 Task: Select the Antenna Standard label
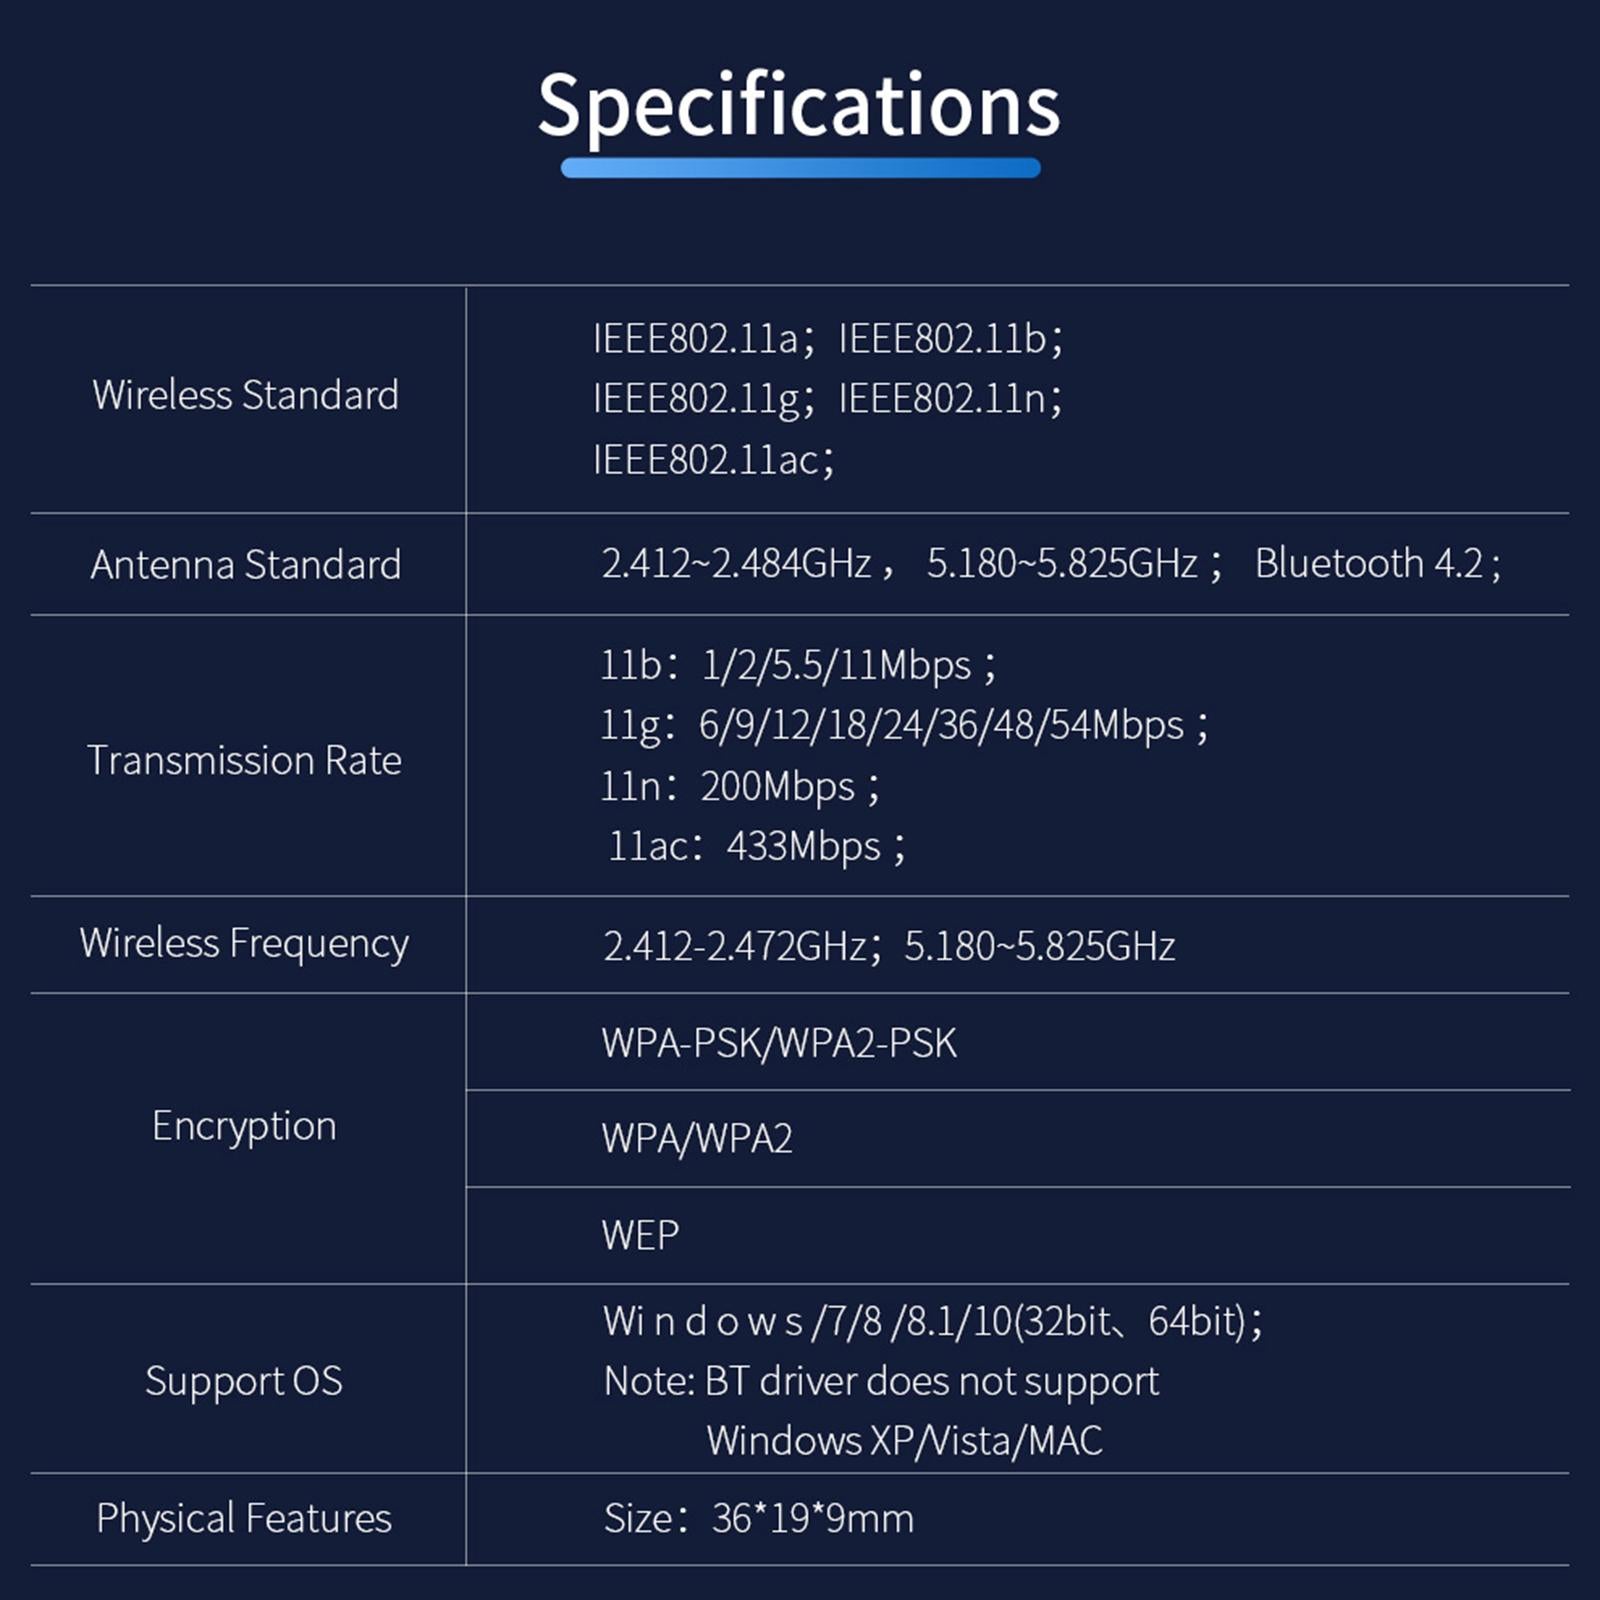tap(245, 565)
